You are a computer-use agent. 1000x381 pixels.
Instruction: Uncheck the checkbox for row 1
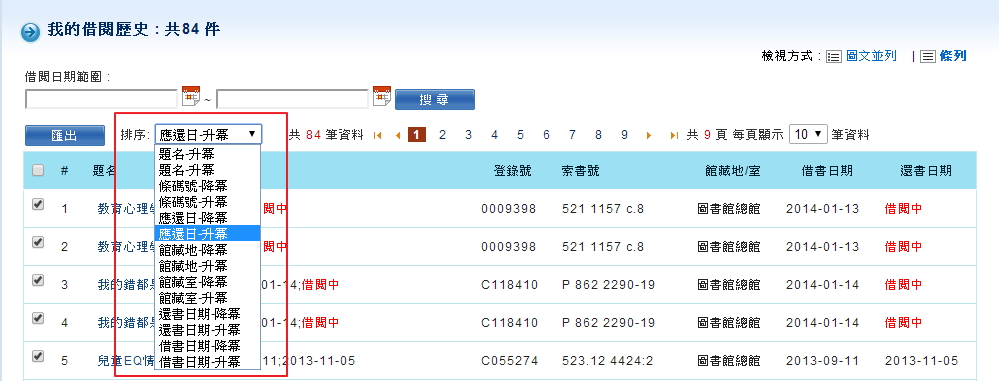38,204
